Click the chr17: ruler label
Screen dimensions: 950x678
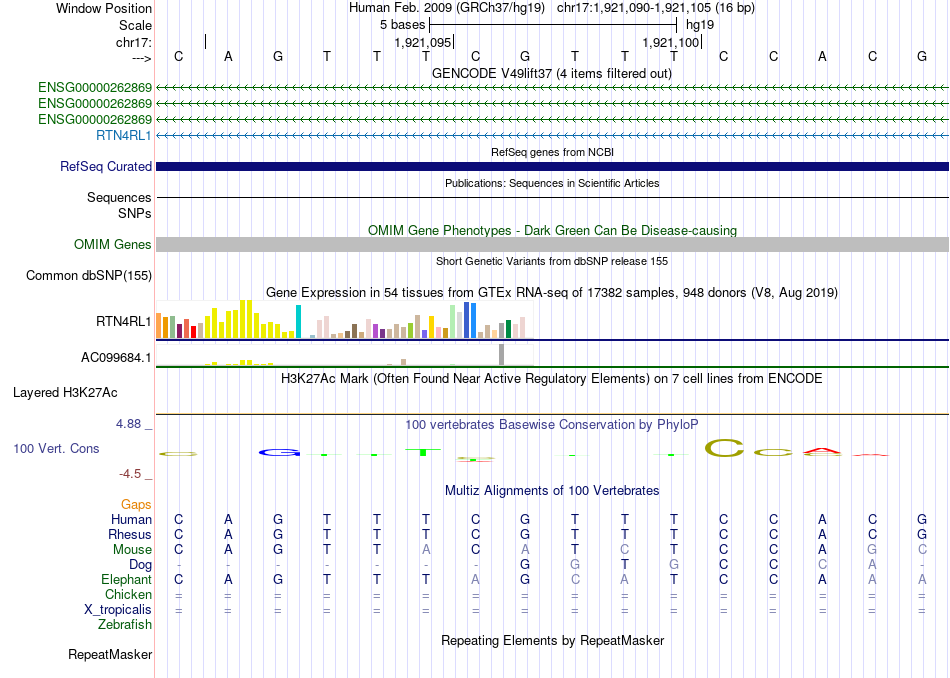tap(134, 42)
